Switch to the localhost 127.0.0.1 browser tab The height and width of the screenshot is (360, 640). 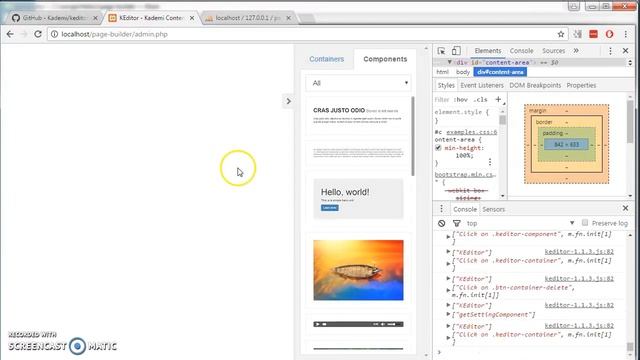(x=247, y=18)
